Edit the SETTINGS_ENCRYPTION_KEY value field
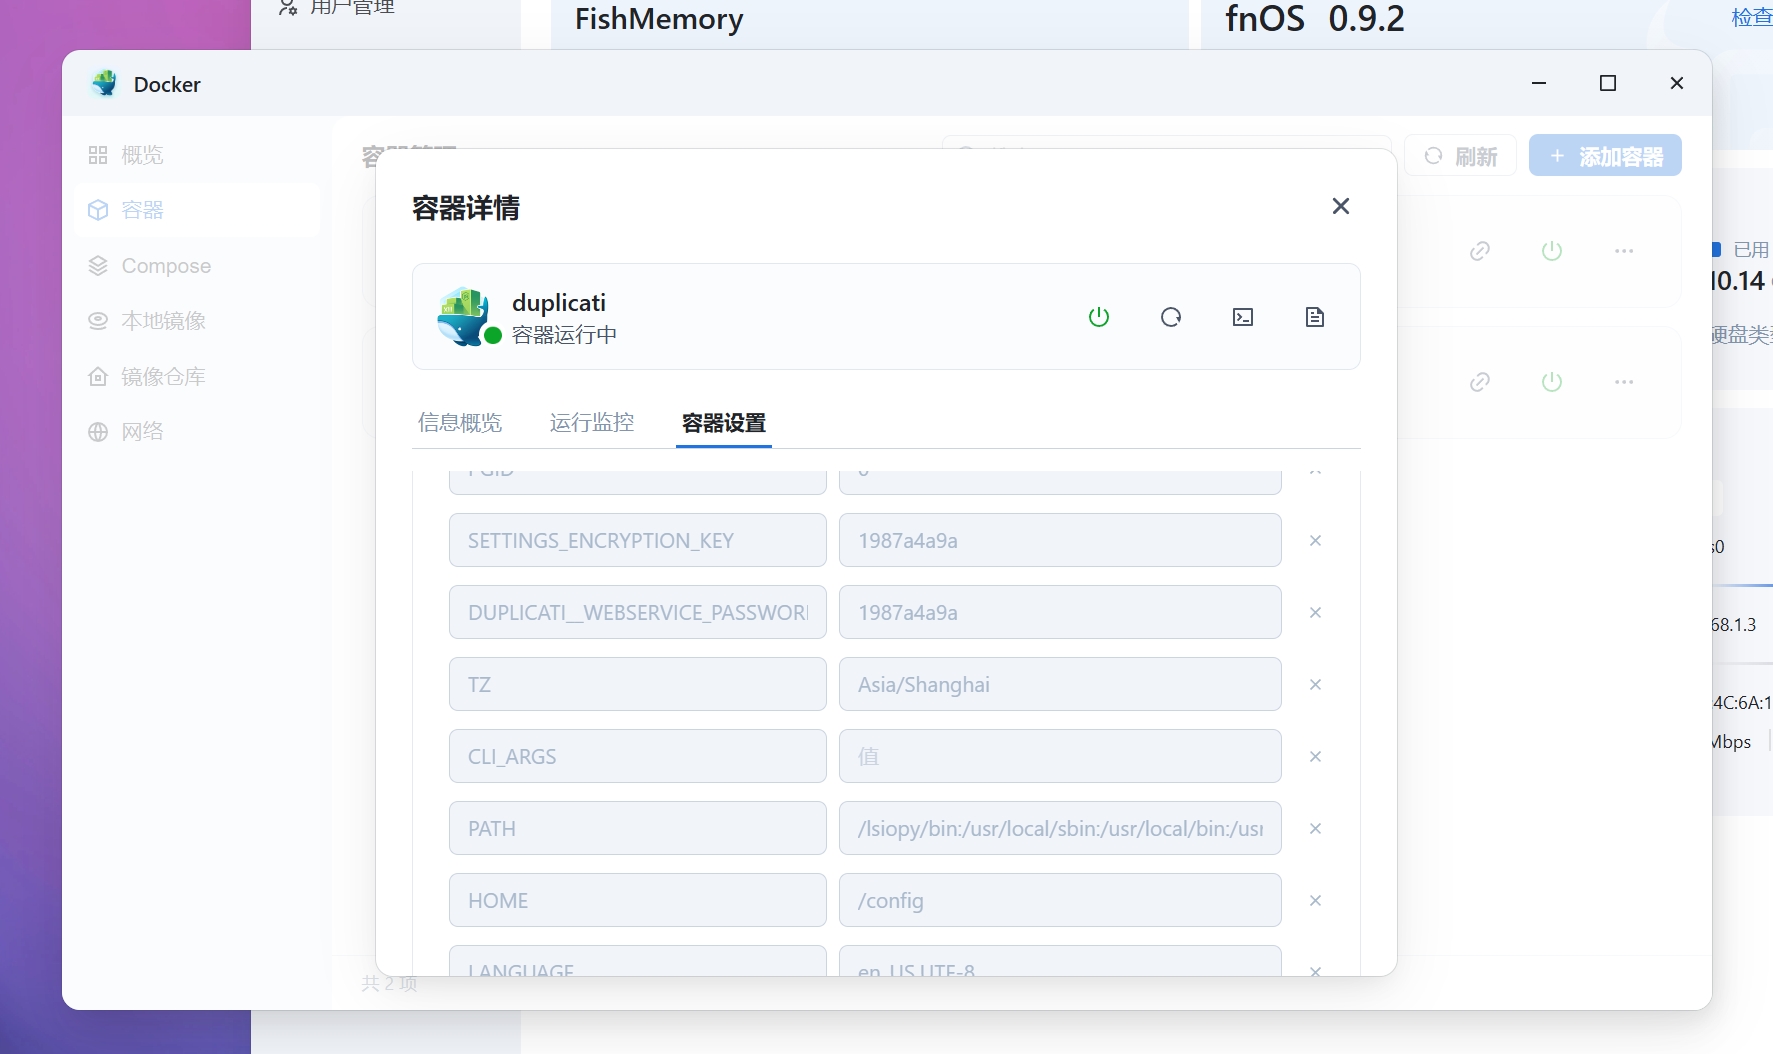 pos(1060,540)
